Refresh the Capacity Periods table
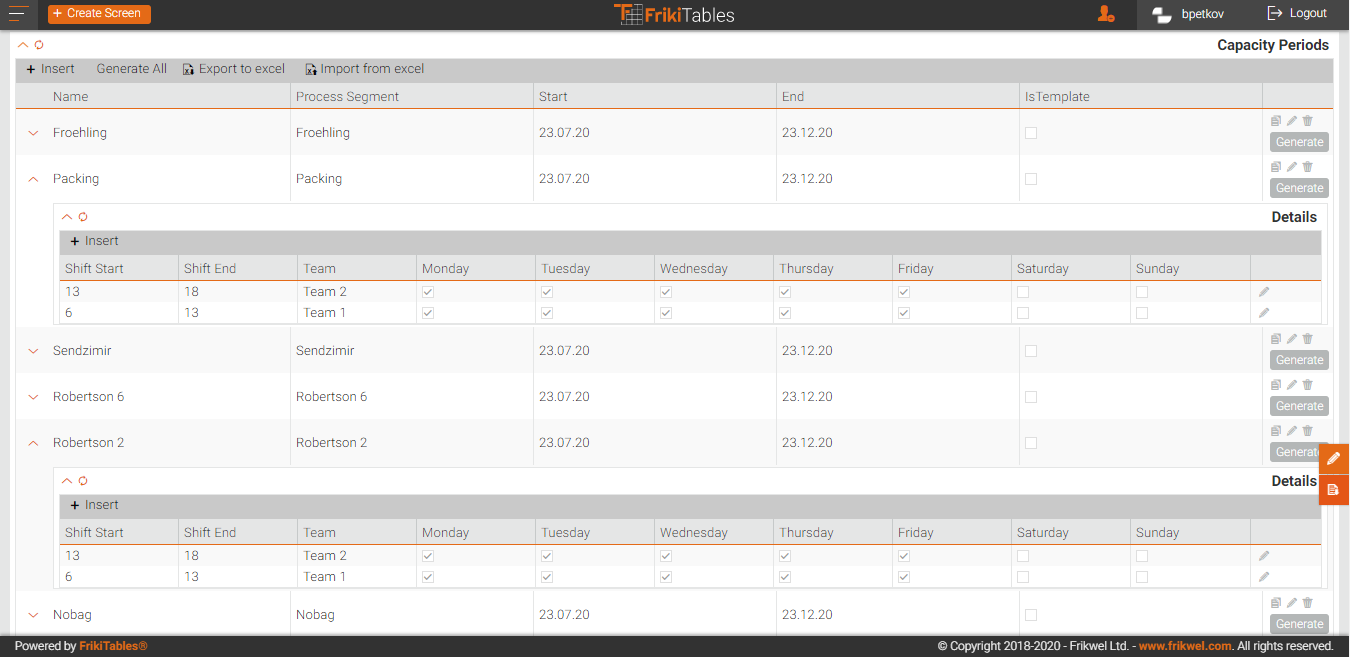 pyautogui.click(x=39, y=45)
